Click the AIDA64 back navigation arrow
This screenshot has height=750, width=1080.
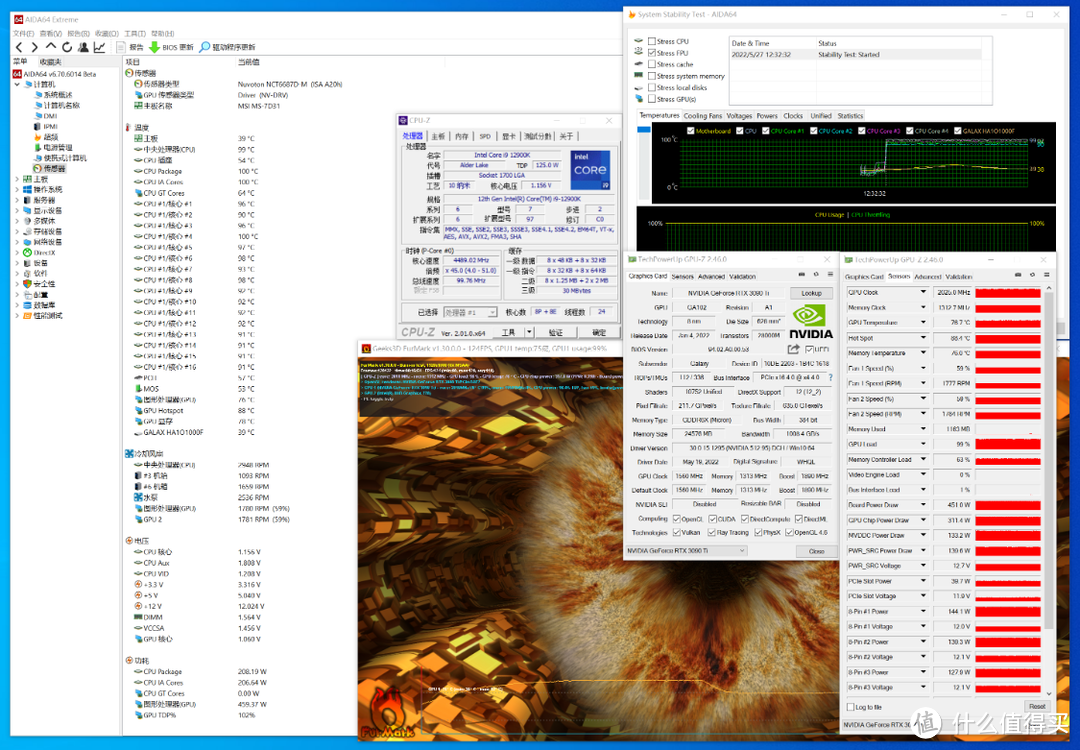[x=19, y=47]
